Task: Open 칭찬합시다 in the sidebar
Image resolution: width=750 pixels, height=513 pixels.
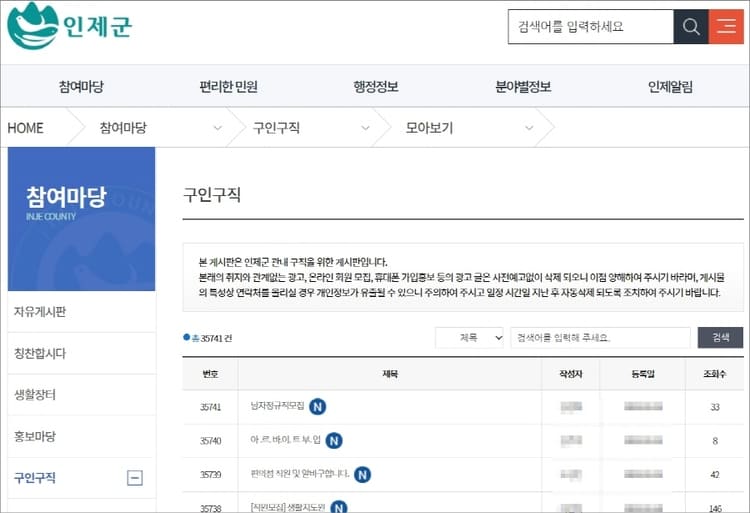Action: pyautogui.click(x=40, y=353)
